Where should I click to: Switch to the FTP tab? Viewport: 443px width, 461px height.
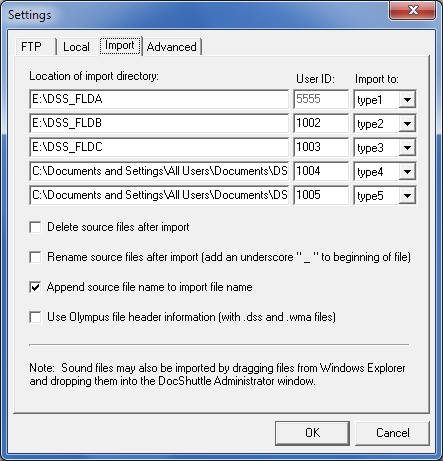tap(35, 47)
